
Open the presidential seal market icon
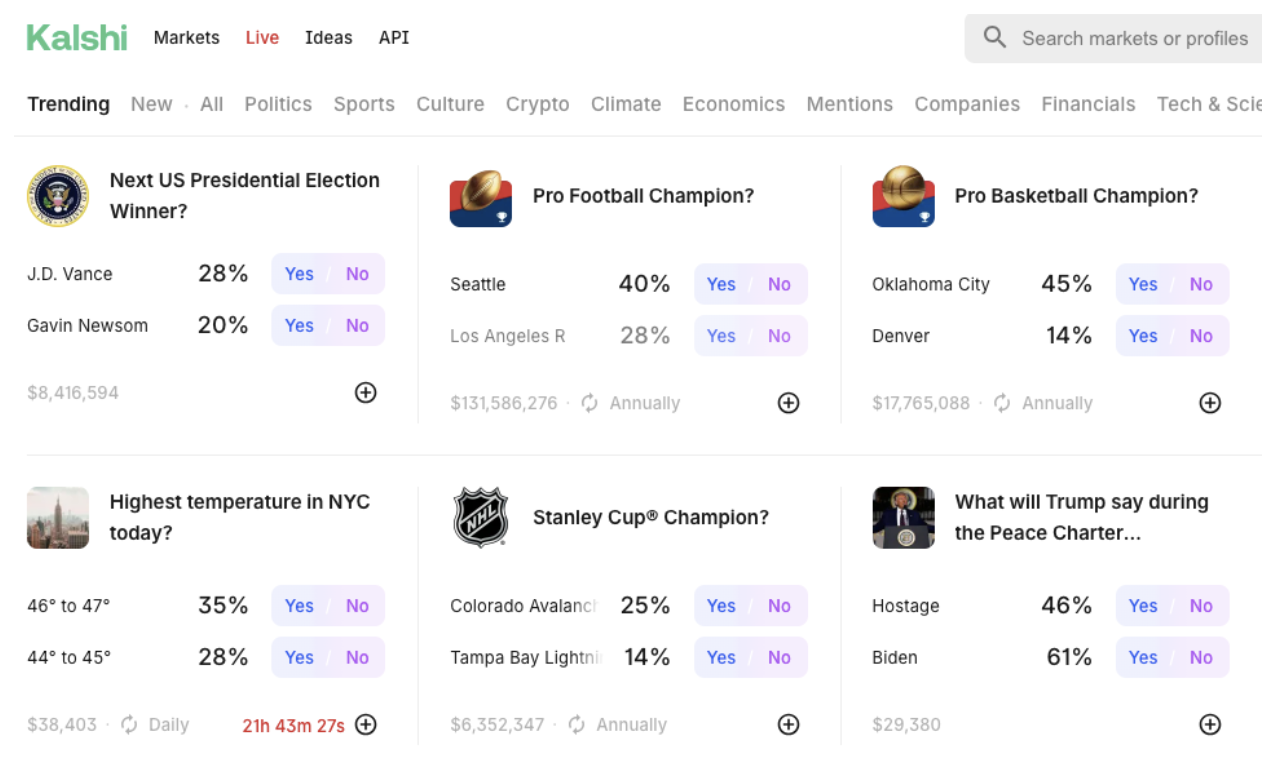pos(58,196)
